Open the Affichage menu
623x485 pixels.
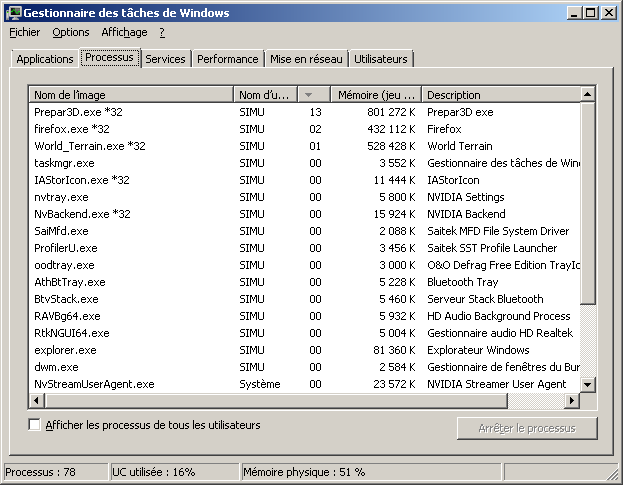coord(124,33)
